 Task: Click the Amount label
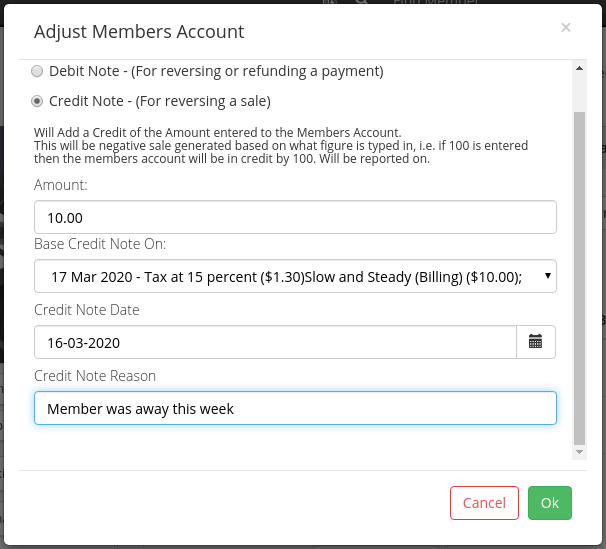tap(61, 185)
